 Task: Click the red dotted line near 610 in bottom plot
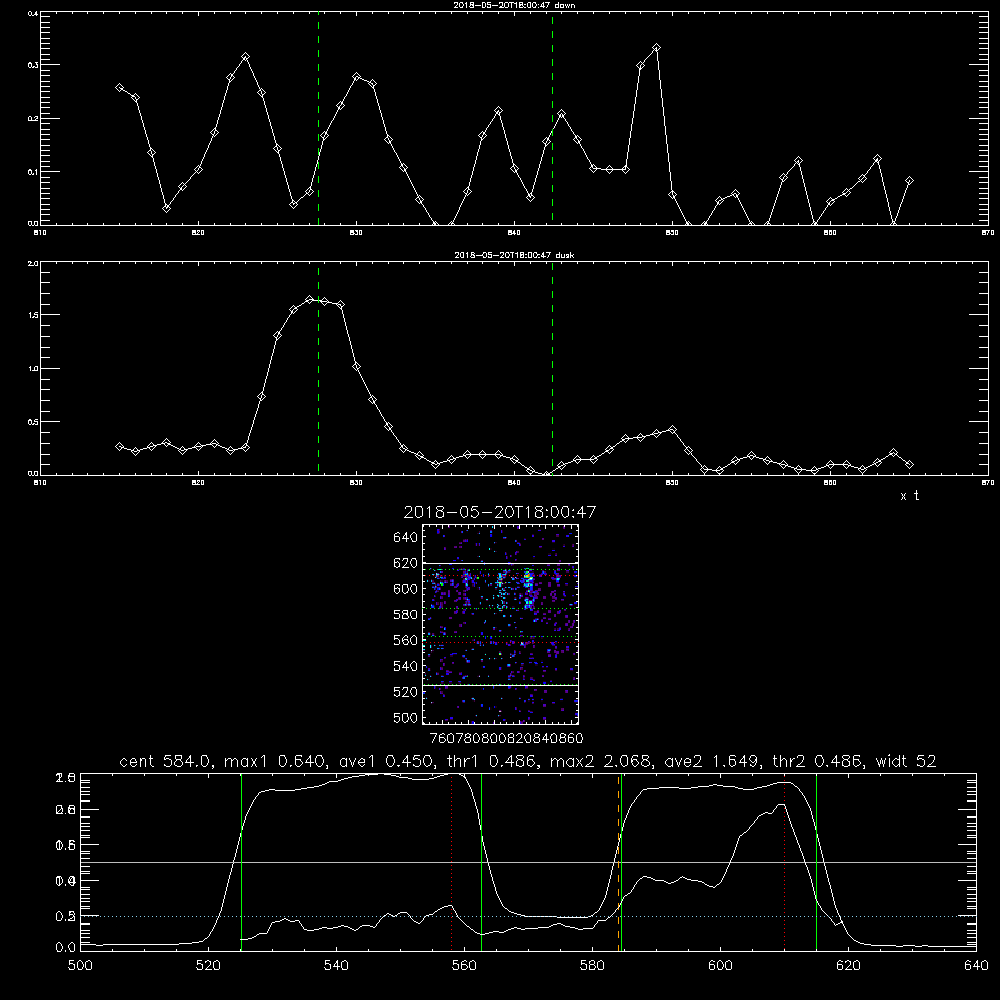(x=784, y=862)
